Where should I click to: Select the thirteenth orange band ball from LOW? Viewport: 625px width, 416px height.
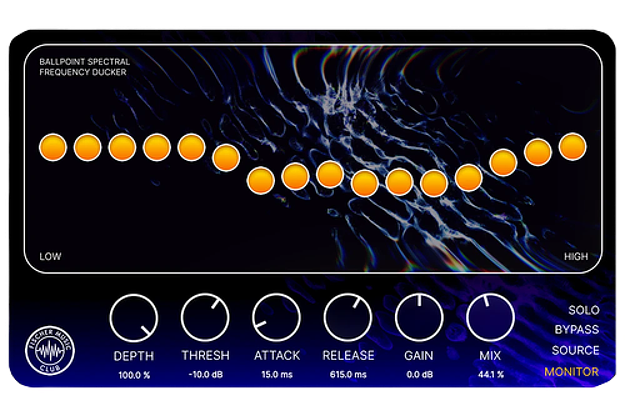(x=469, y=178)
